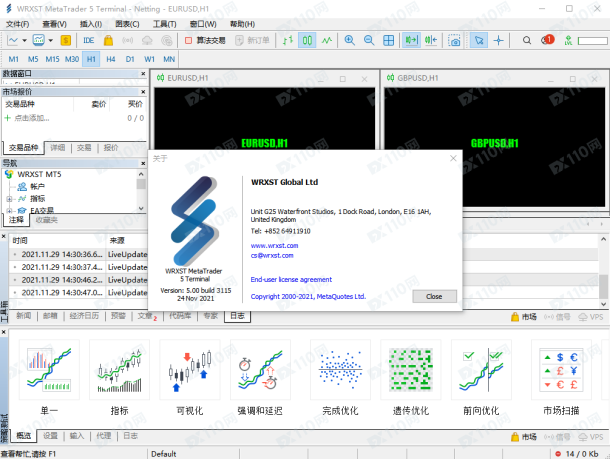Select WRXST MT5 in navigator tree
Image resolution: width=610 pixels, height=459 pixels.
39,174
